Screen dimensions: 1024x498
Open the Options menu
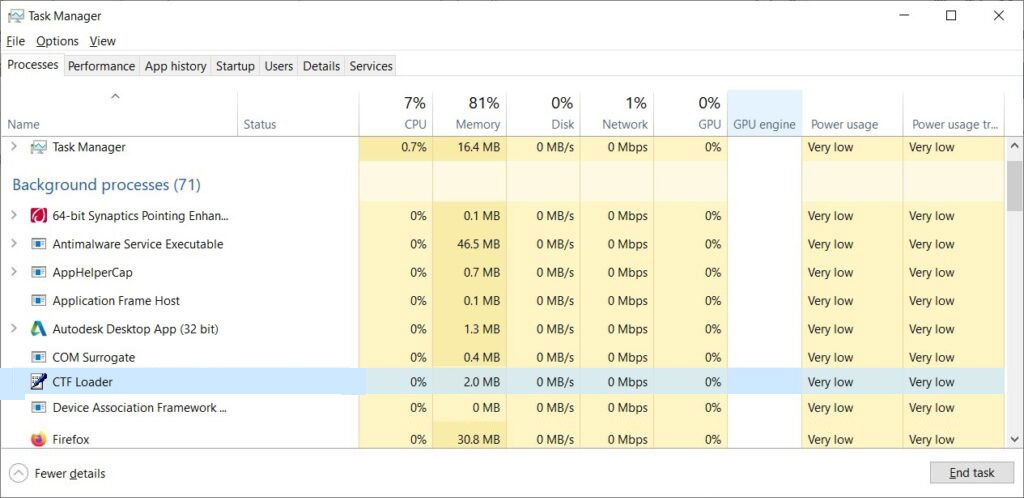click(x=57, y=41)
